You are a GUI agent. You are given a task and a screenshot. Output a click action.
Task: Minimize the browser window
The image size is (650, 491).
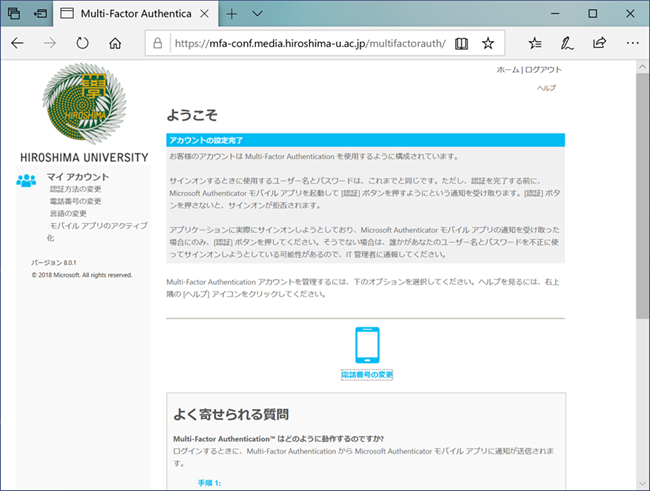click(555, 14)
